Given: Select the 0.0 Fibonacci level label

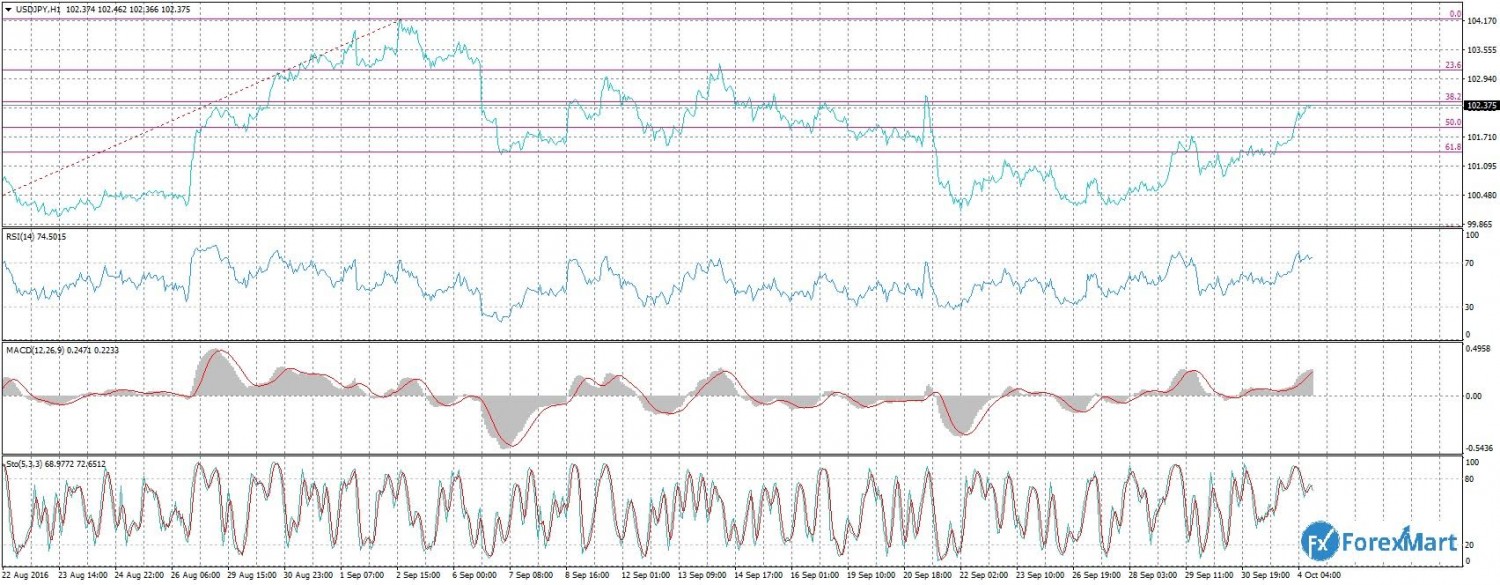Looking at the screenshot, I should [x=1456, y=14].
